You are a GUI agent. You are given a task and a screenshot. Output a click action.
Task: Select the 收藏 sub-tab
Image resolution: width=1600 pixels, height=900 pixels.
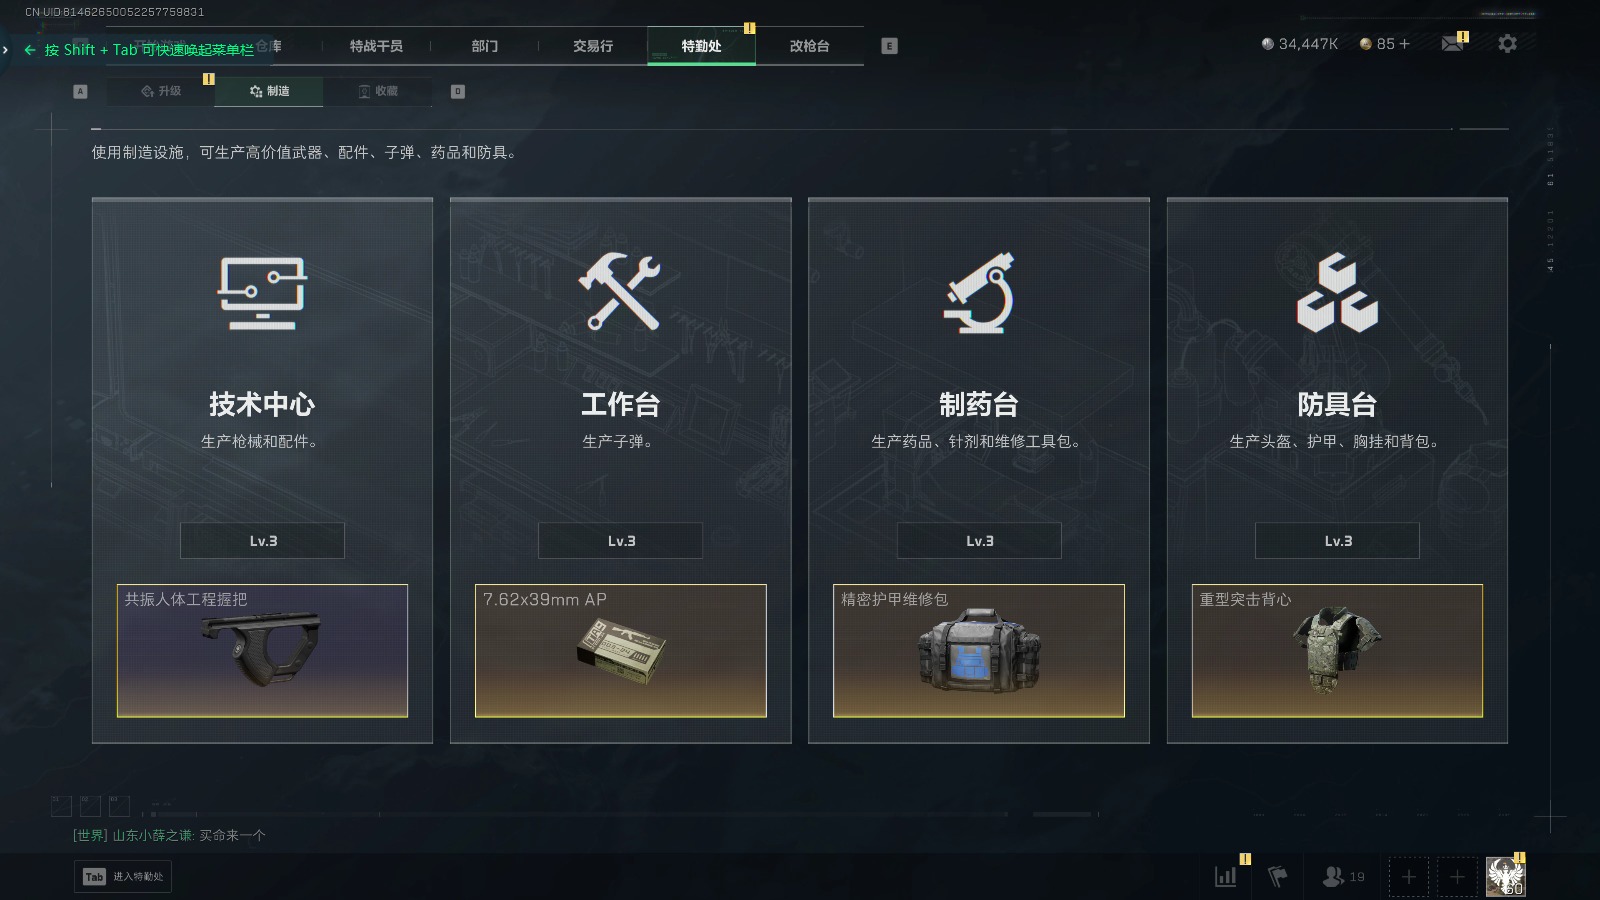378,91
